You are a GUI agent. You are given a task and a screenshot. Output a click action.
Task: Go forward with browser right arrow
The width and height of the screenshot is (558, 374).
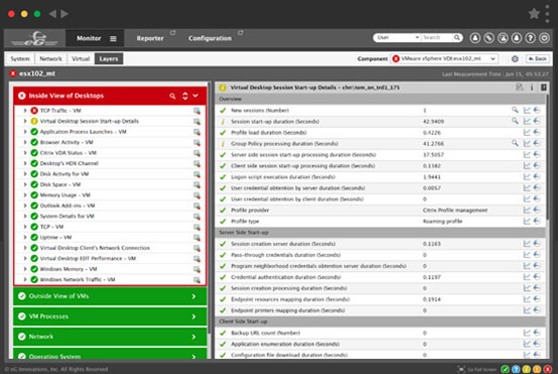[x=64, y=14]
